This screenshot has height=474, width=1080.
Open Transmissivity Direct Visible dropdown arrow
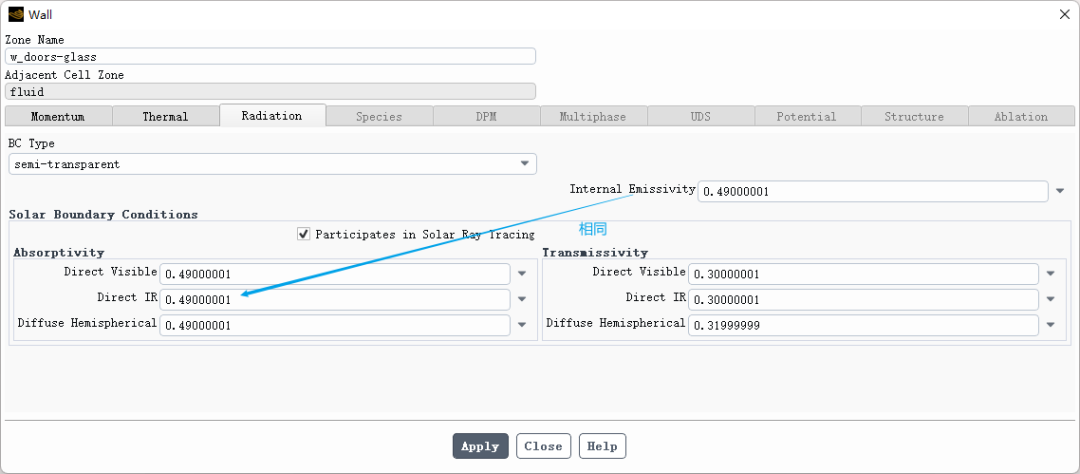pyautogui.click(x=1050, y=274)
